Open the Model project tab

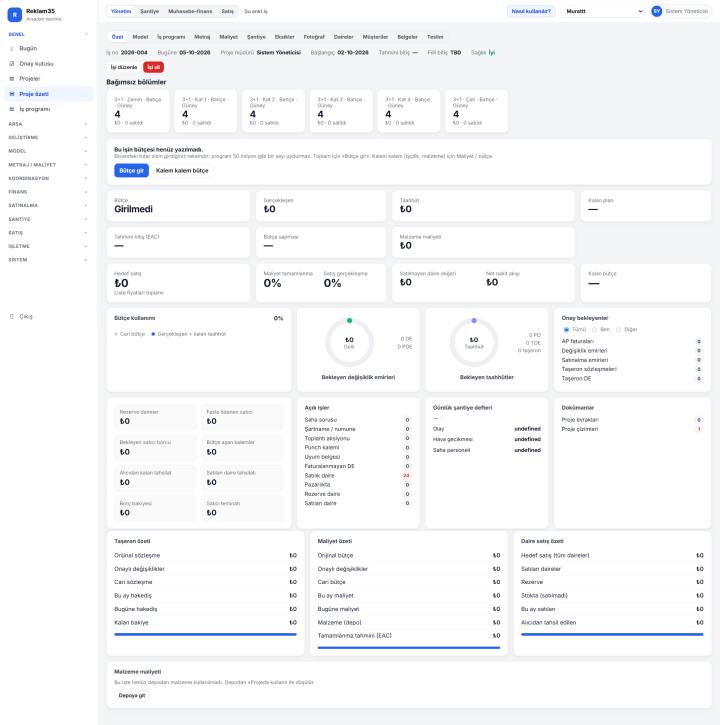(x=140, y=37)
